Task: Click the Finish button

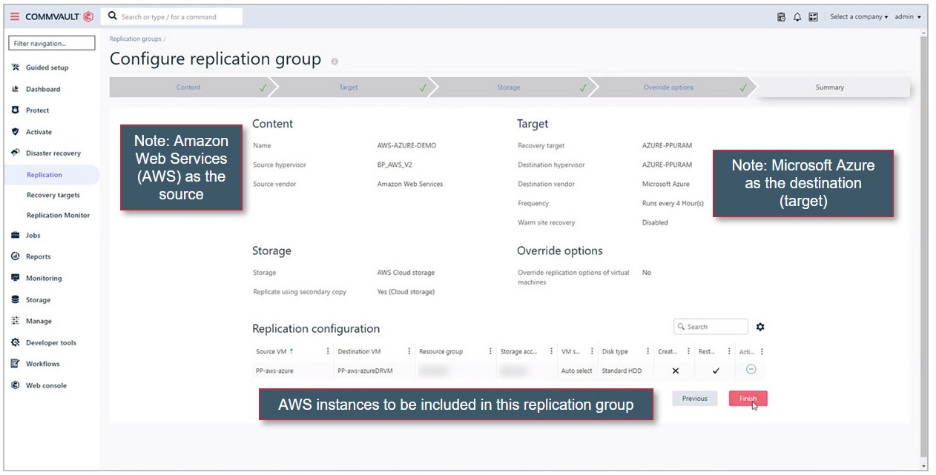Action: point(748,399)
